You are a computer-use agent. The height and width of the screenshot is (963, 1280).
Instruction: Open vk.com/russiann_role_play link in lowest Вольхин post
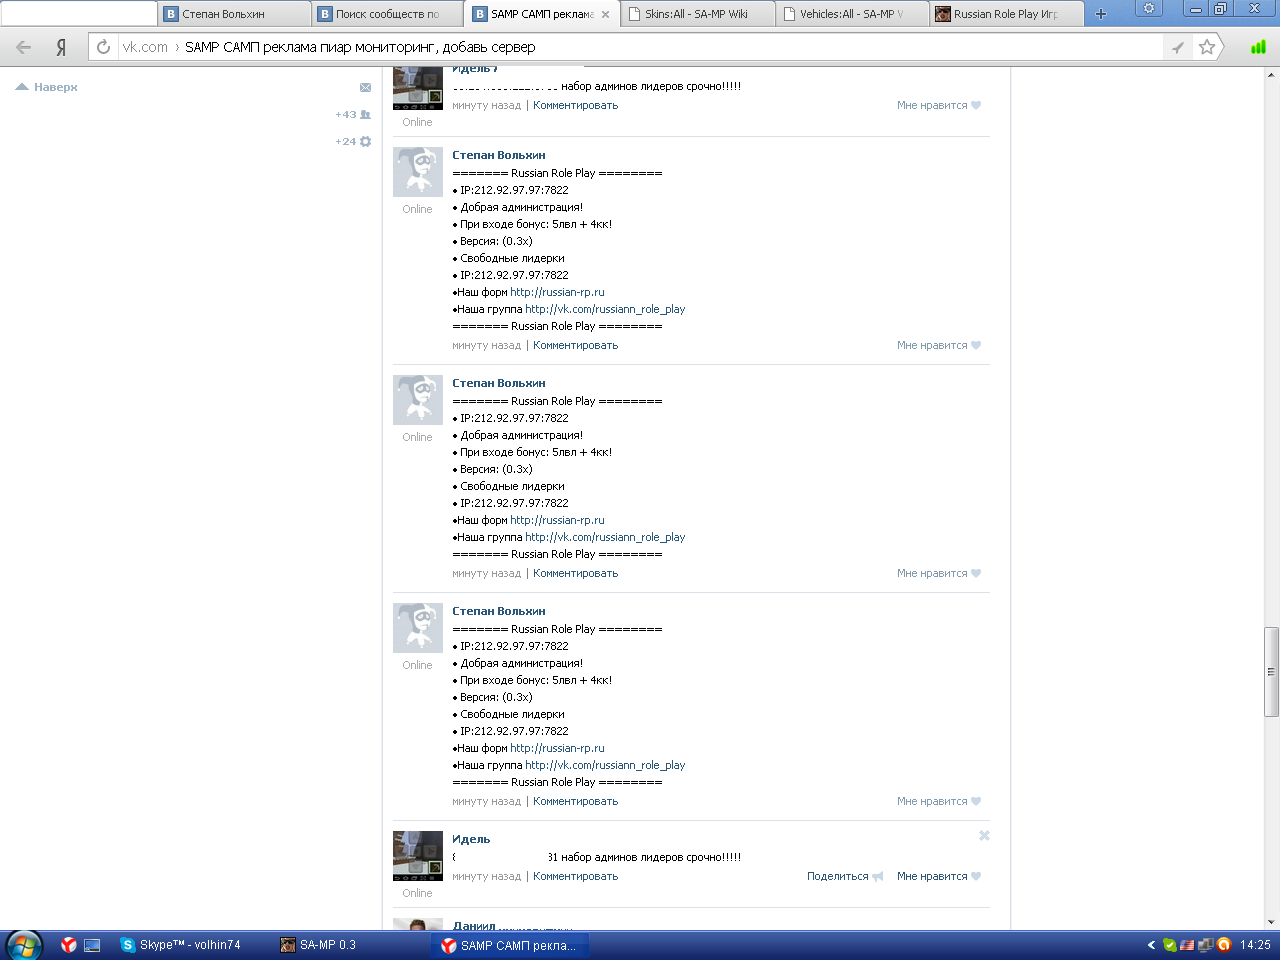(605, 765)
